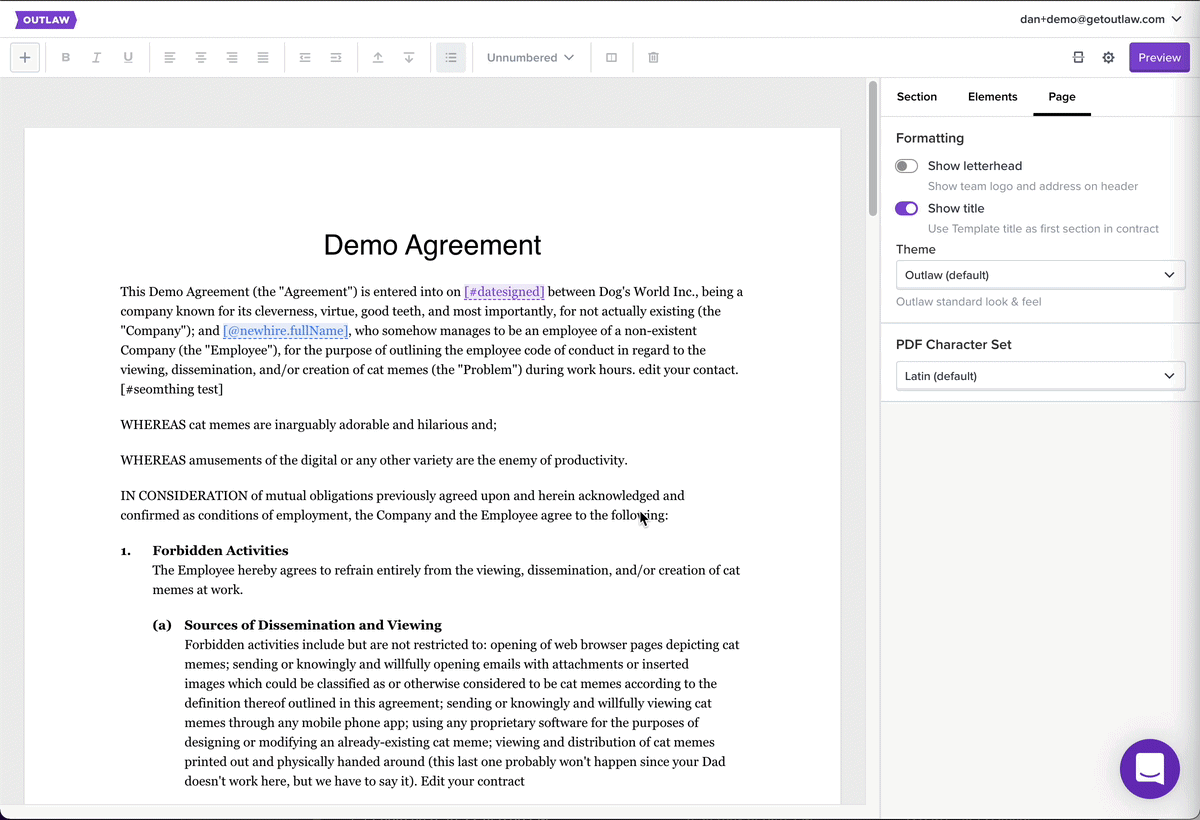Image resolution: width=1200 pixels, height=820 pixels.
Task: Switch to the Elements tab
Action: 993,97
